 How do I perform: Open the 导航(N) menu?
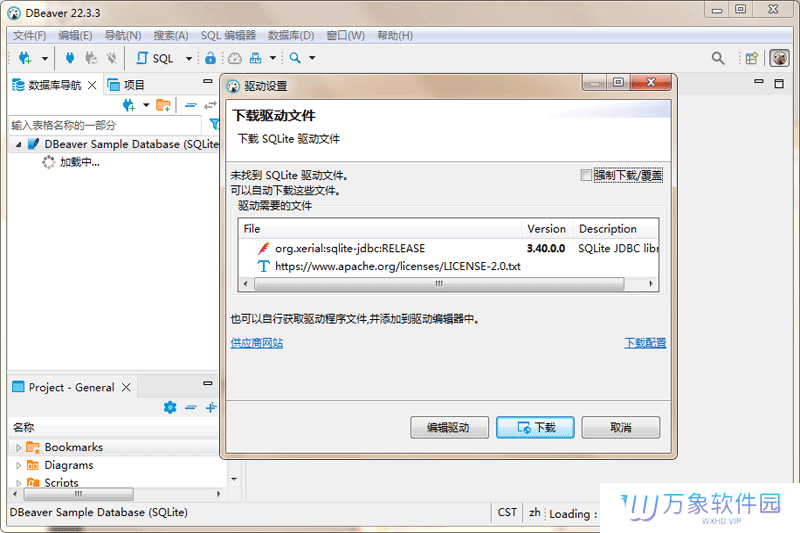coord(122,35)
